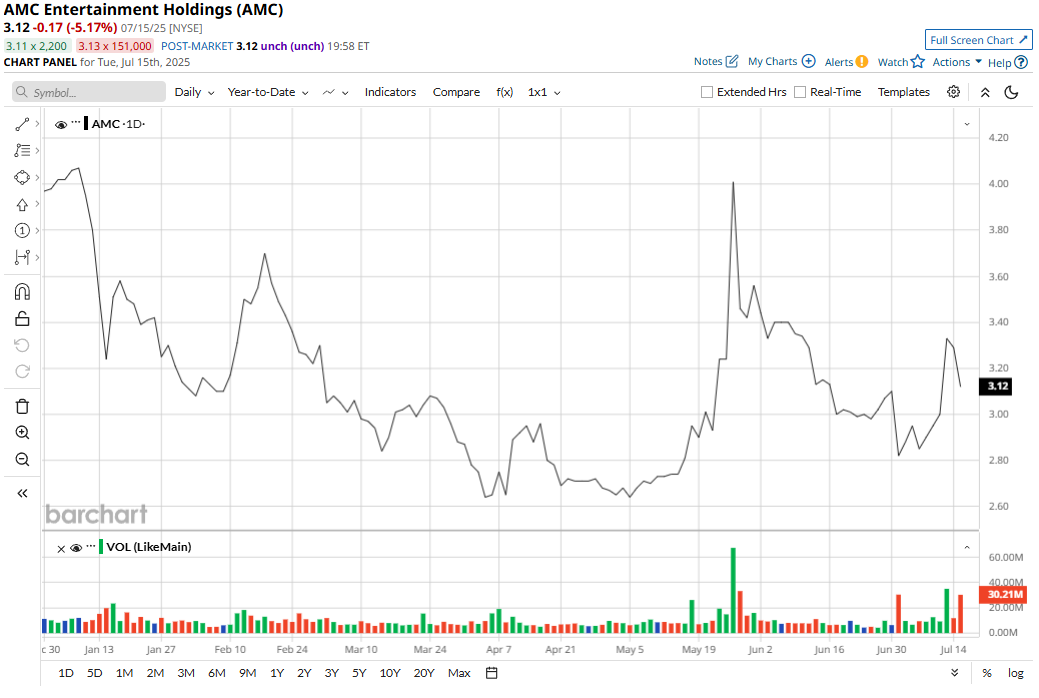This screenshot has width=1039, height=698.
Task: Click the 3.12 current price label
Action: (995, 386)
